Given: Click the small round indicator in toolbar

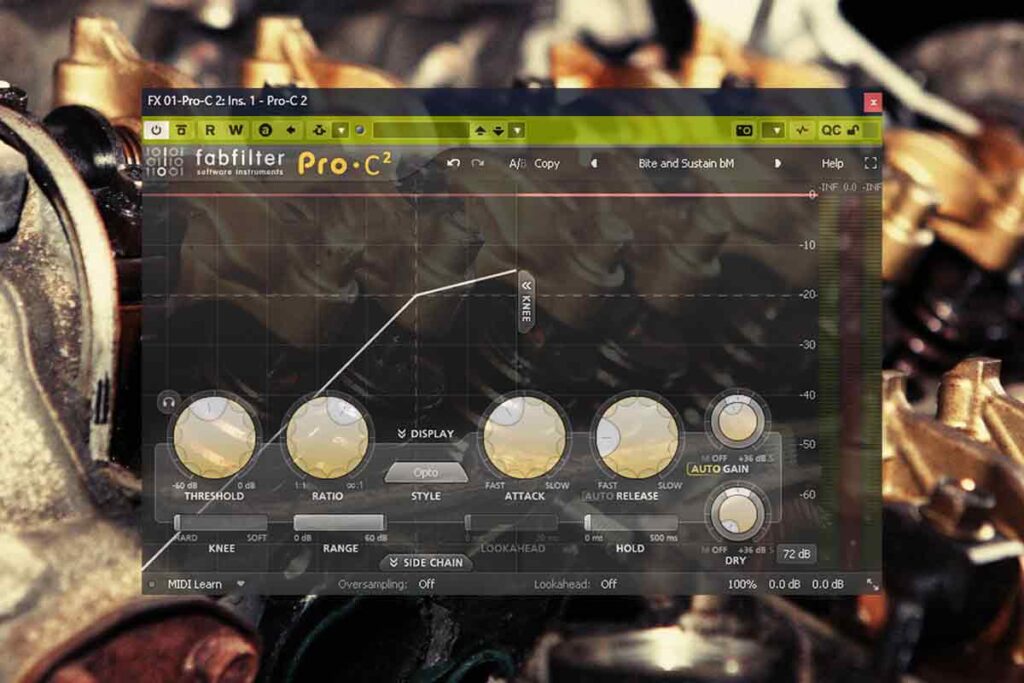Looking at the screenshot, I should (x=359, y=130).
